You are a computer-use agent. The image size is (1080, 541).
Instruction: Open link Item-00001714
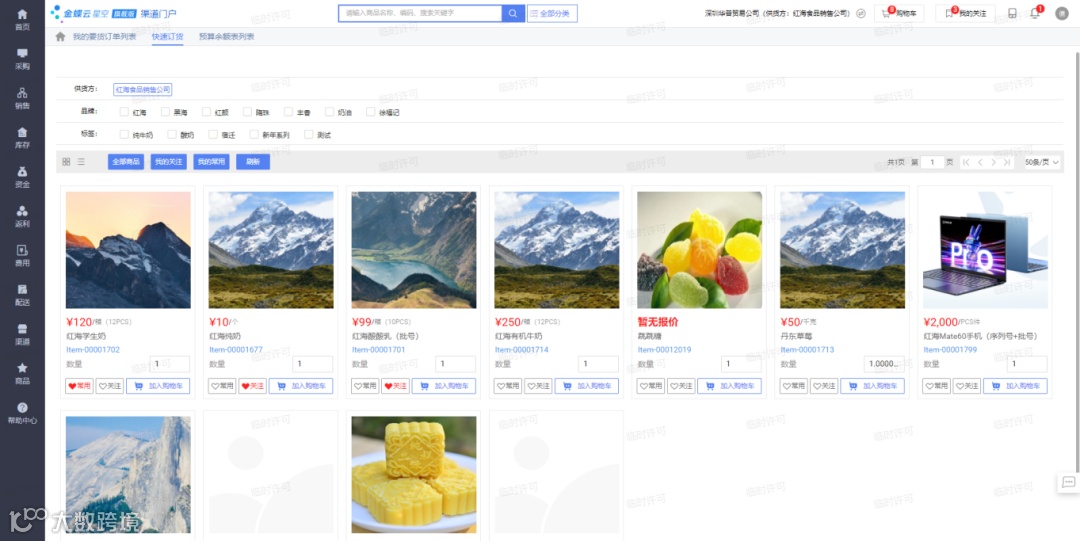pos(521,350)
